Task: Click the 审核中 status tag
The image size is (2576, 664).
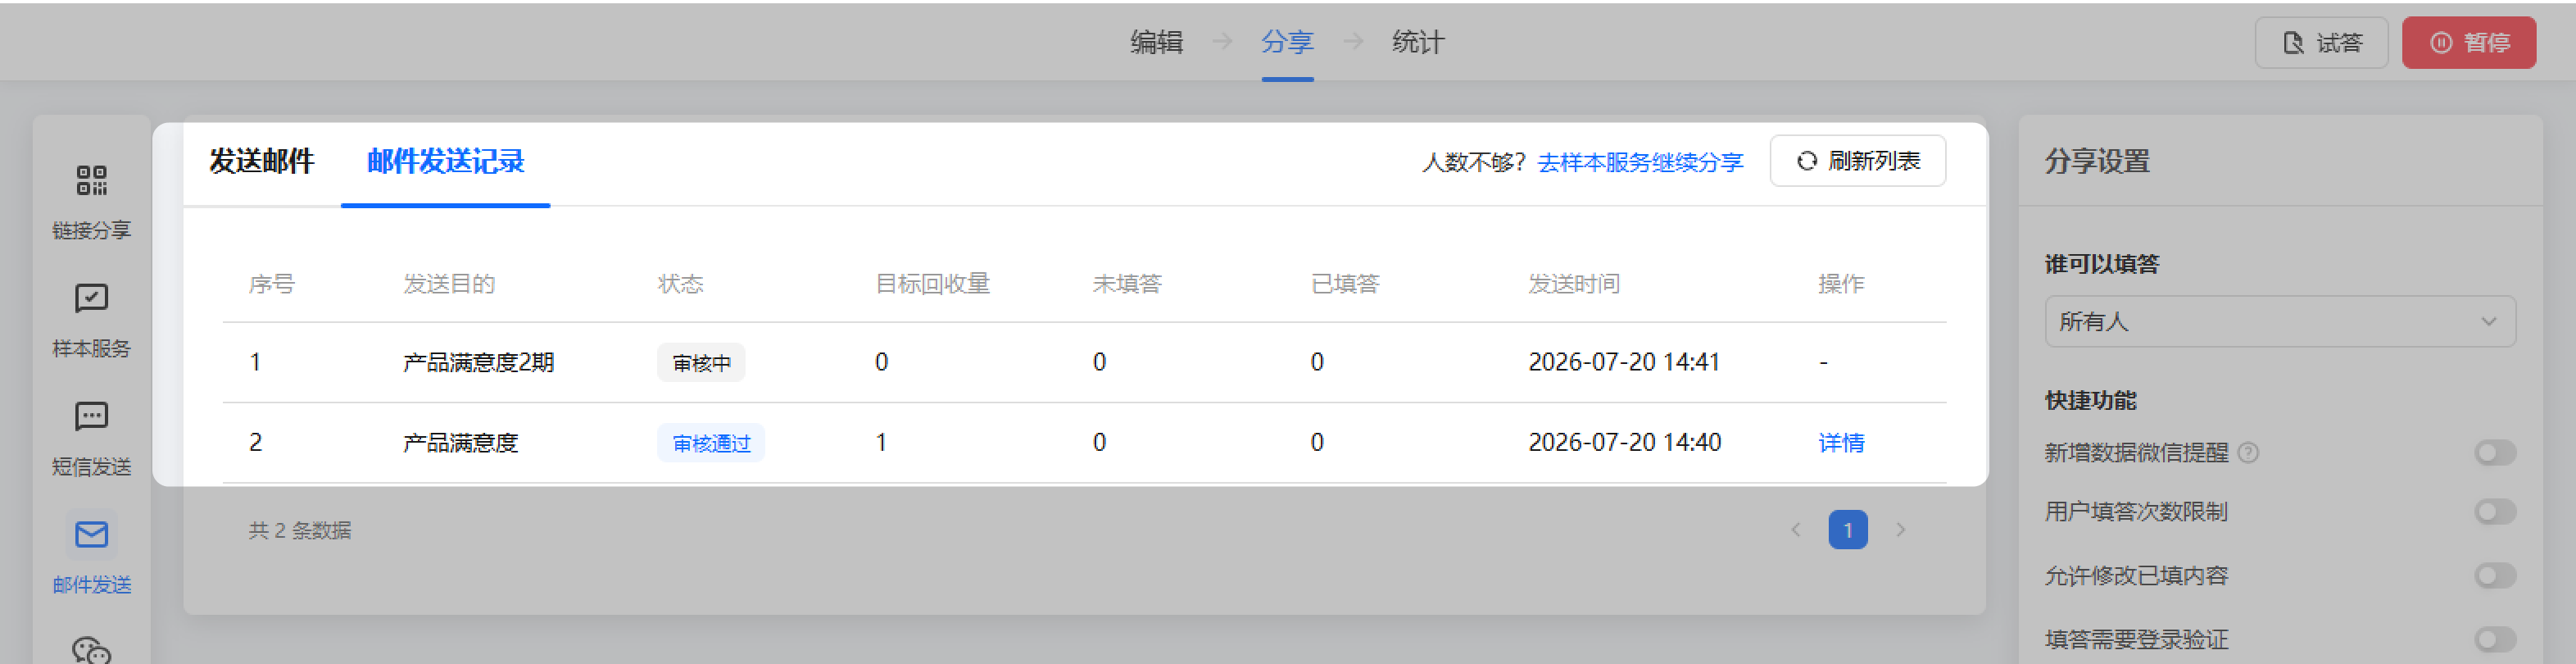Action: pos(701,363)
